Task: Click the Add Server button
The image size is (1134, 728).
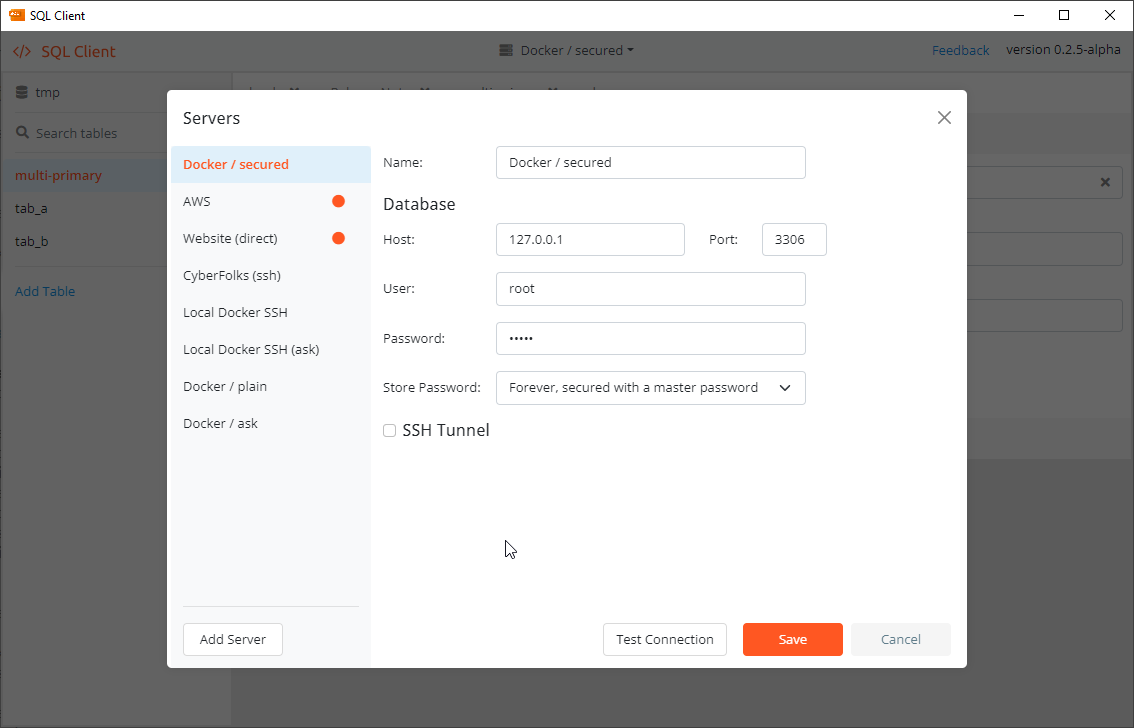Action: 233,639
